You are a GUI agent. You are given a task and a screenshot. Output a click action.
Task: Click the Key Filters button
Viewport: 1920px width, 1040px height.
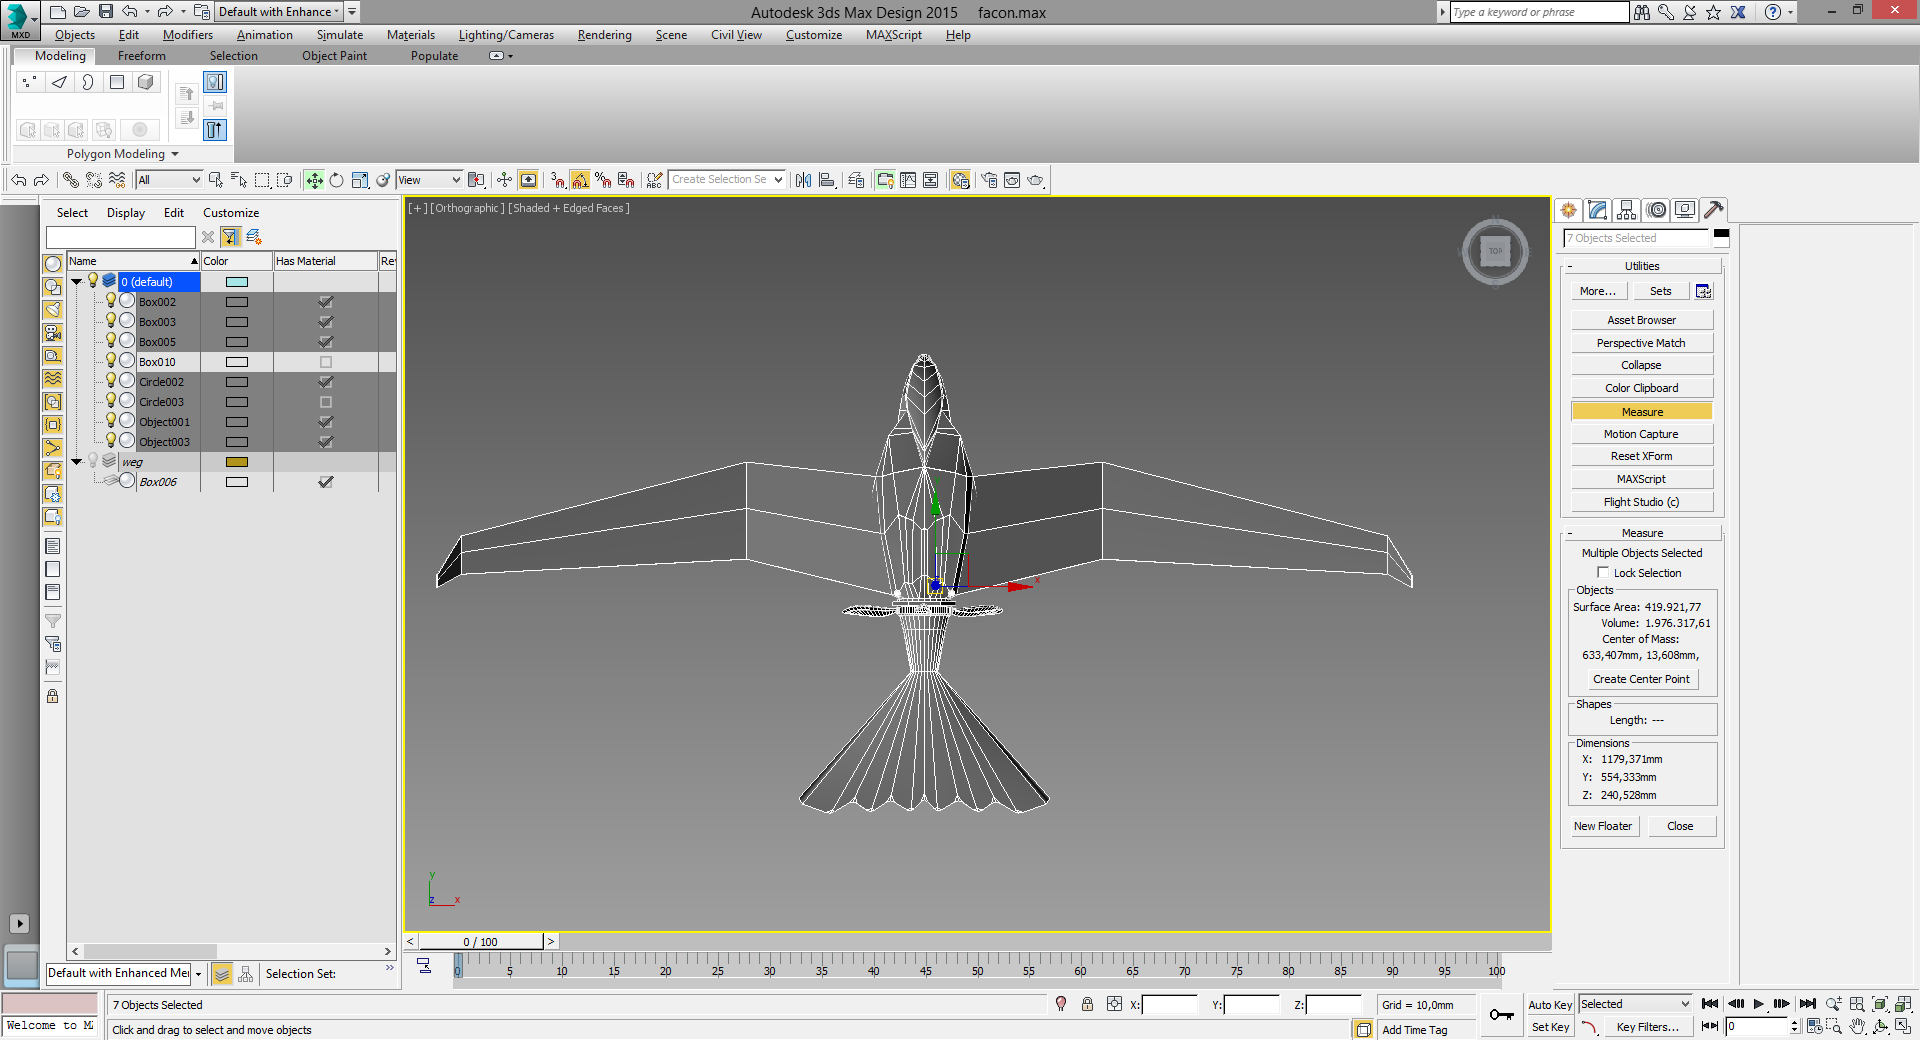1647,1027
